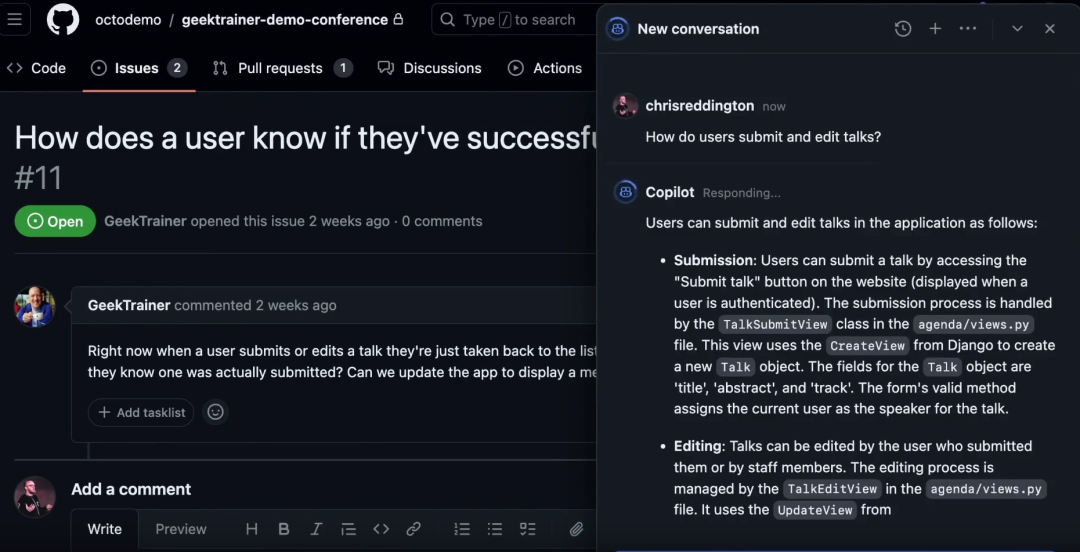This screenshot has height=552, width=1080.
Task: Open the Copilot conversation options menu
Action: [x=967, y=29]
